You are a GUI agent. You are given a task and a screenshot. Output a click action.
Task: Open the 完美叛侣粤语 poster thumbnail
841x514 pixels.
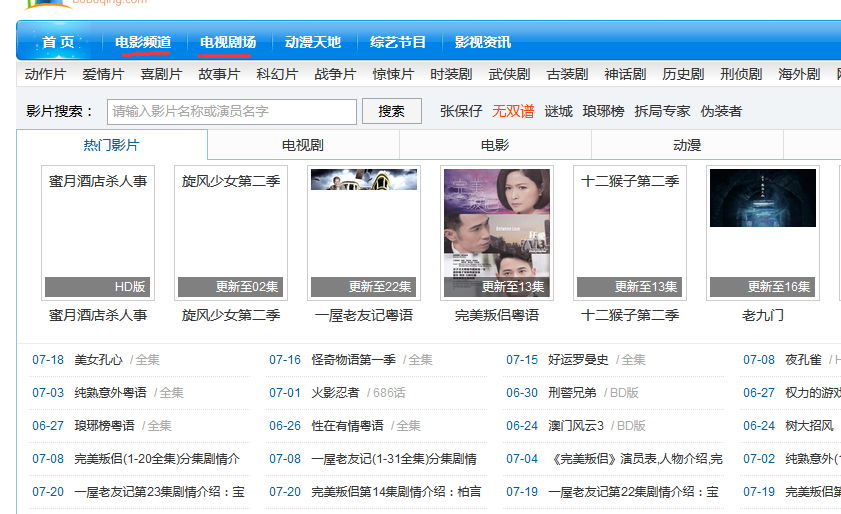point(497,233)
